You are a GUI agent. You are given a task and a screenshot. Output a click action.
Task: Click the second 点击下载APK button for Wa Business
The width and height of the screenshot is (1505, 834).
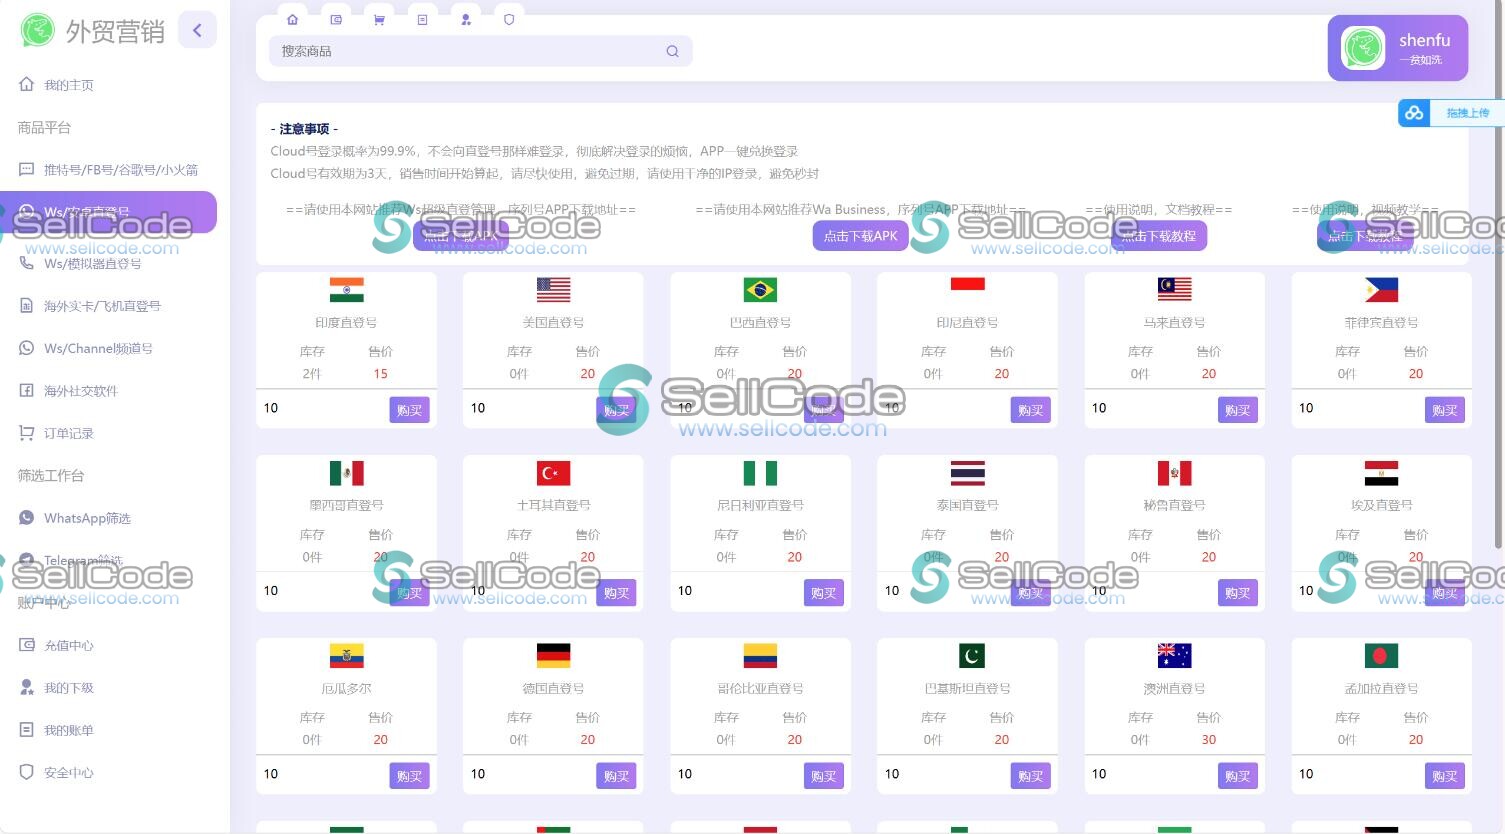pyautogui.click(x=860, y=236)
